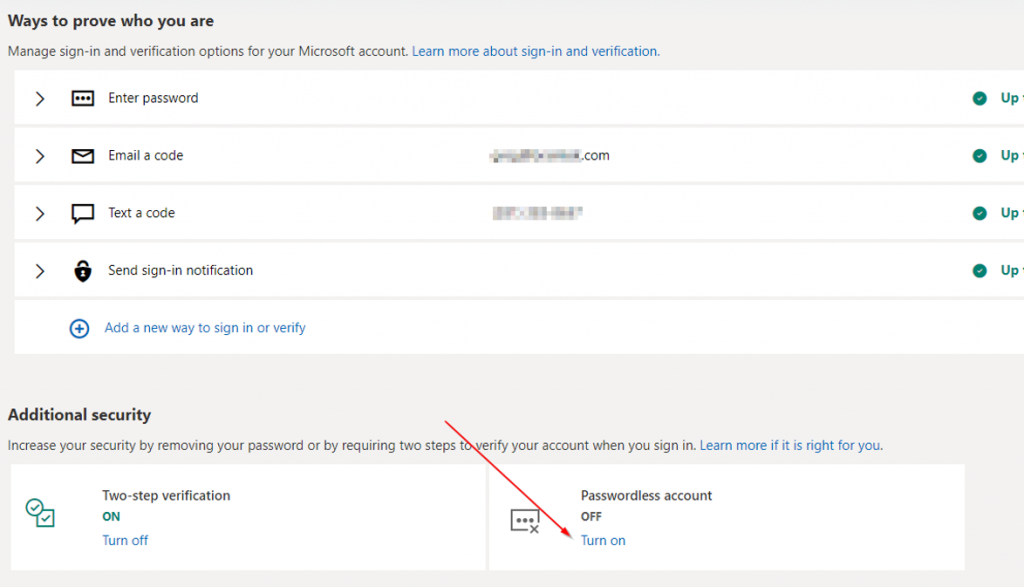The height and width of the screenshot is (587, 1024).
Task: Click the green check status on sign-in notification row
Action: 979,271
